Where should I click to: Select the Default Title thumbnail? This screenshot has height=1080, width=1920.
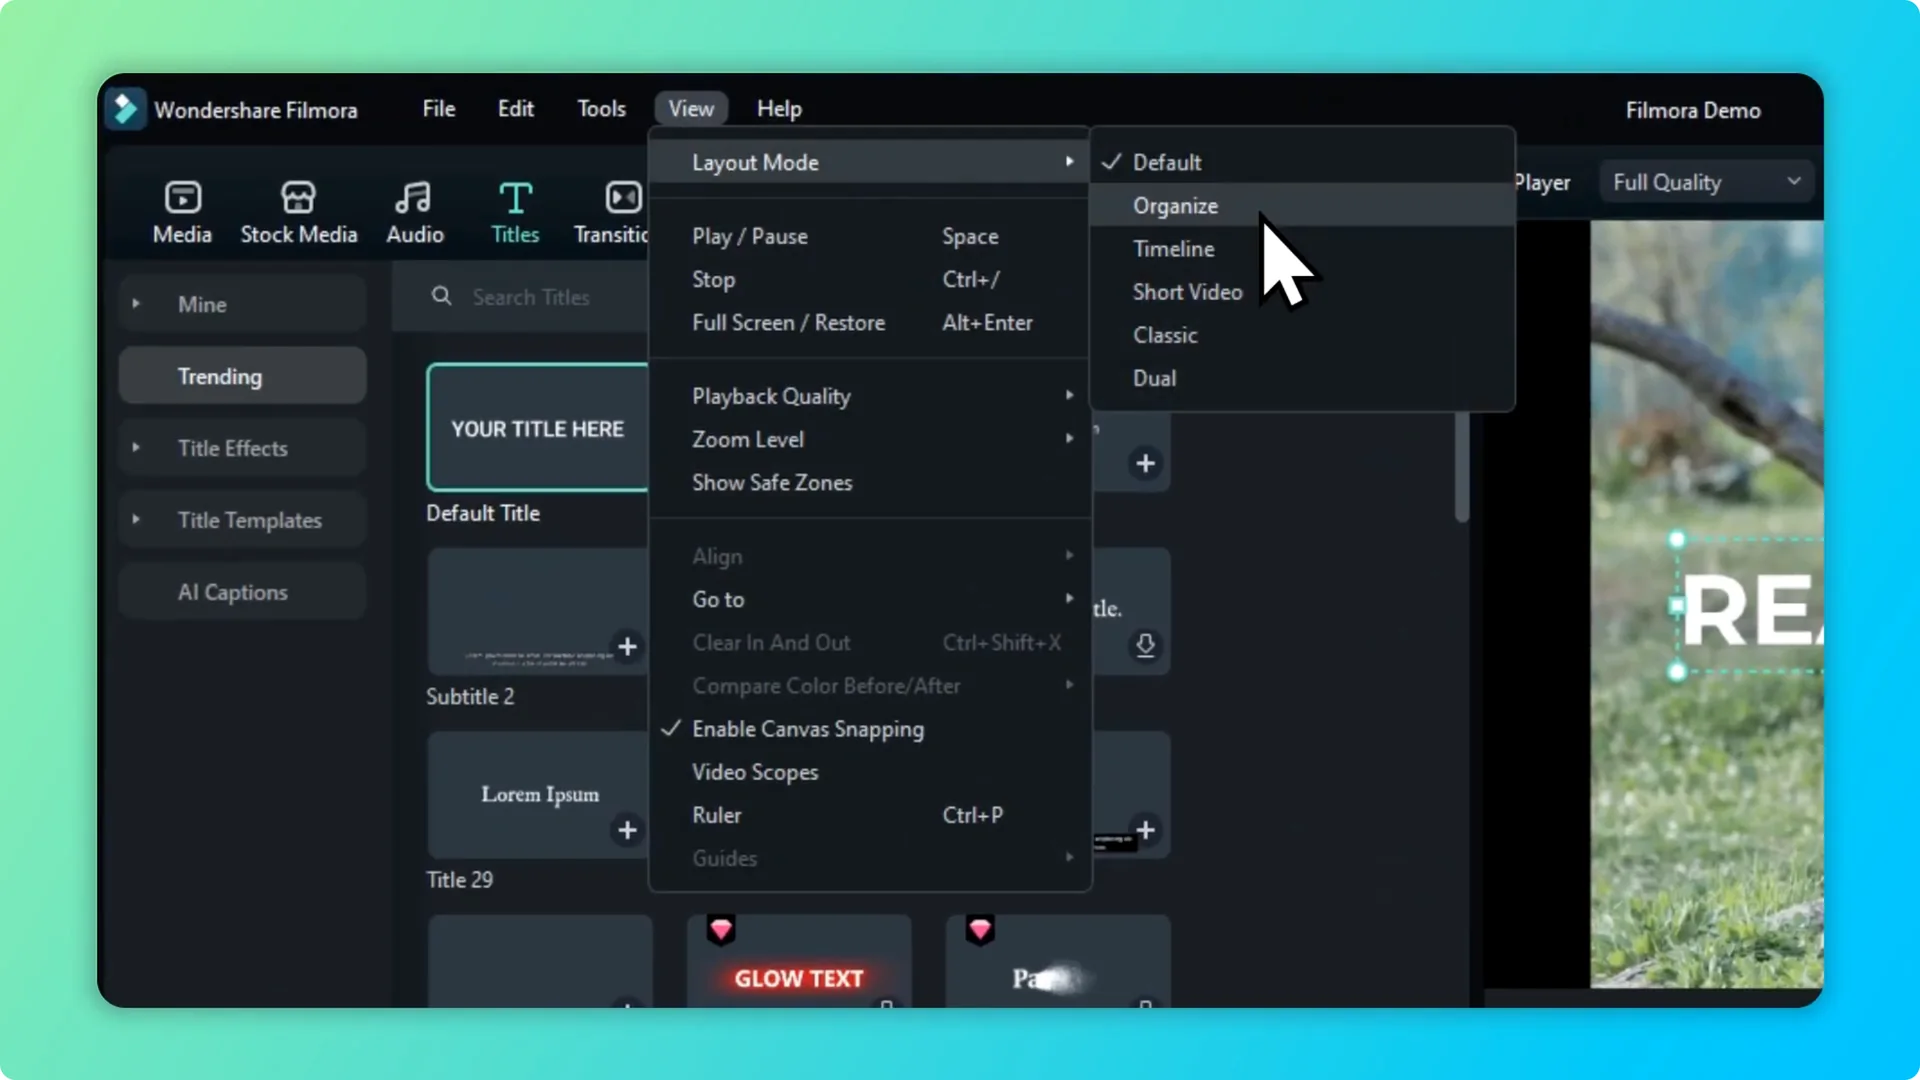(x=538, y=427)
